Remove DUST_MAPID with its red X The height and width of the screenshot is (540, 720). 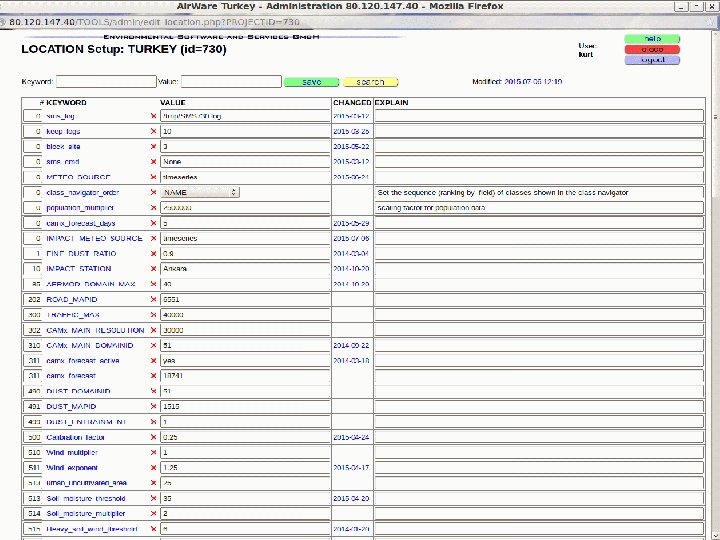click(x=153, y=406)
